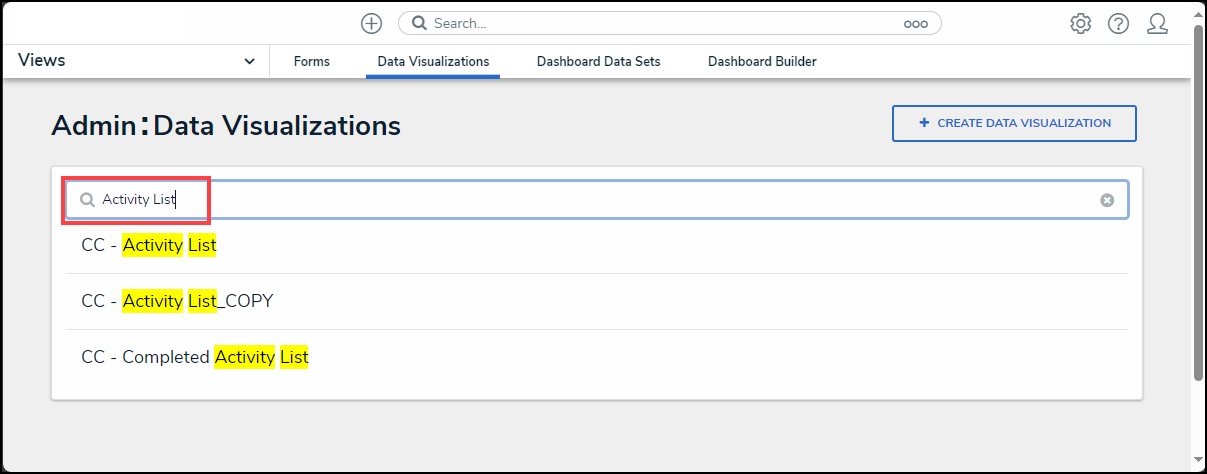The height and width of the screenshot is (474, 1207).
Task: Click inside the Activity List filter field
Action: pos(600,200)
